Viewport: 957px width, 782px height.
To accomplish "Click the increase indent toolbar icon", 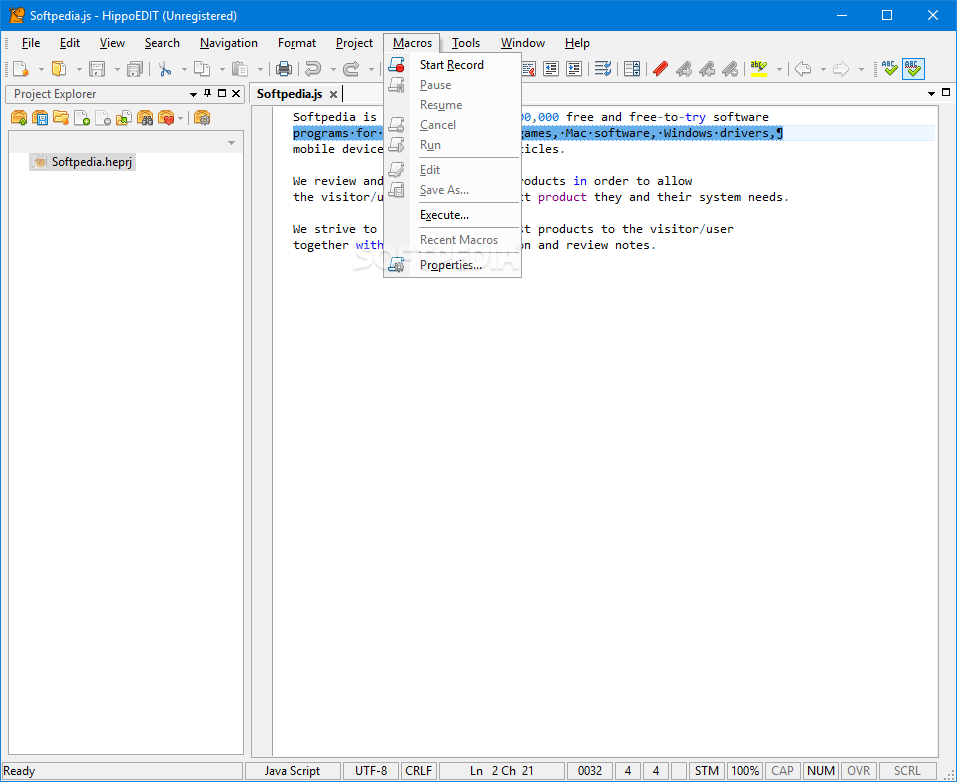I will click(x=574, y=68).
